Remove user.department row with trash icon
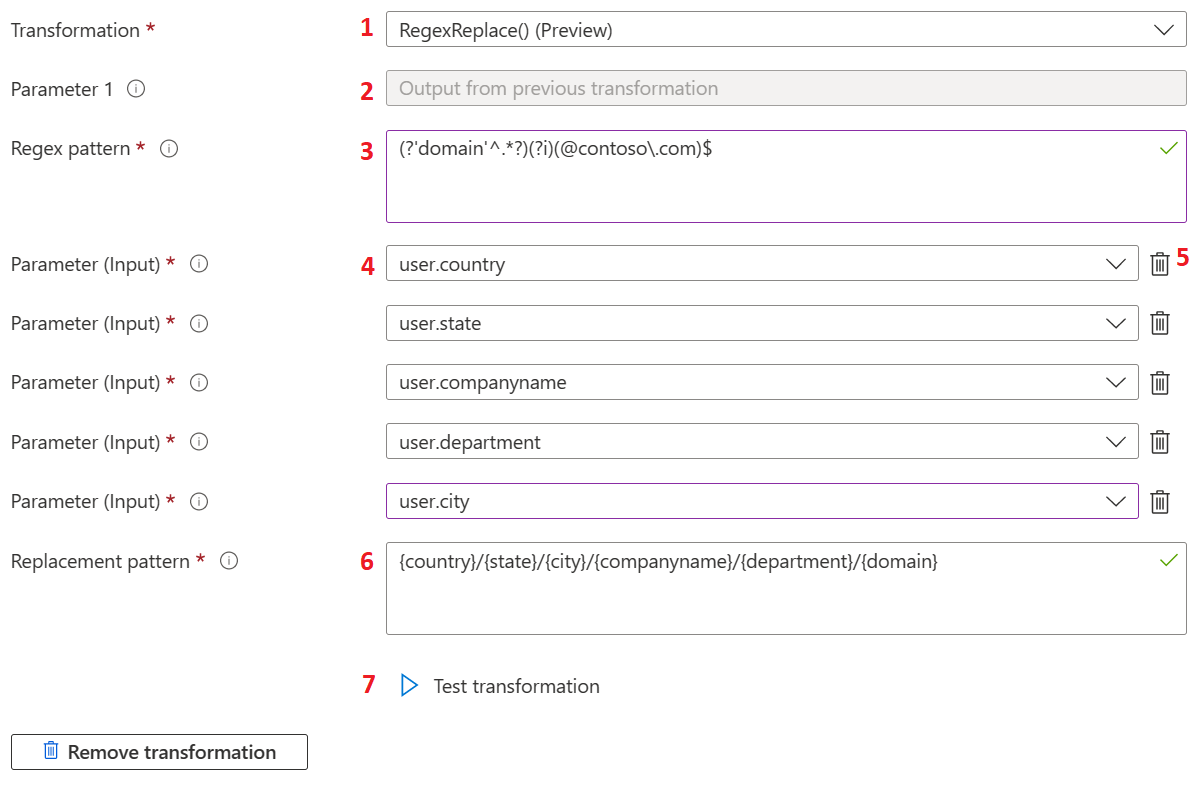Viewport: 1201px width, 787px height. coord(1160,441)
